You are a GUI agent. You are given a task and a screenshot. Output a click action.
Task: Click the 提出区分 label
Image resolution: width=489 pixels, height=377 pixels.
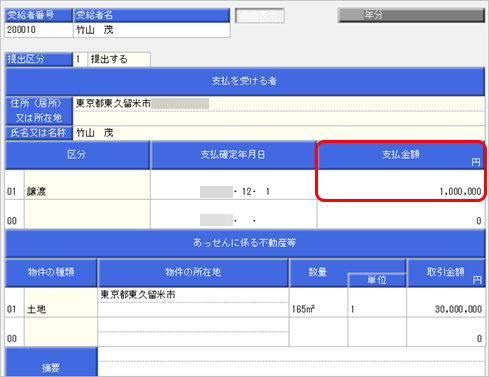tap(39, 59)
